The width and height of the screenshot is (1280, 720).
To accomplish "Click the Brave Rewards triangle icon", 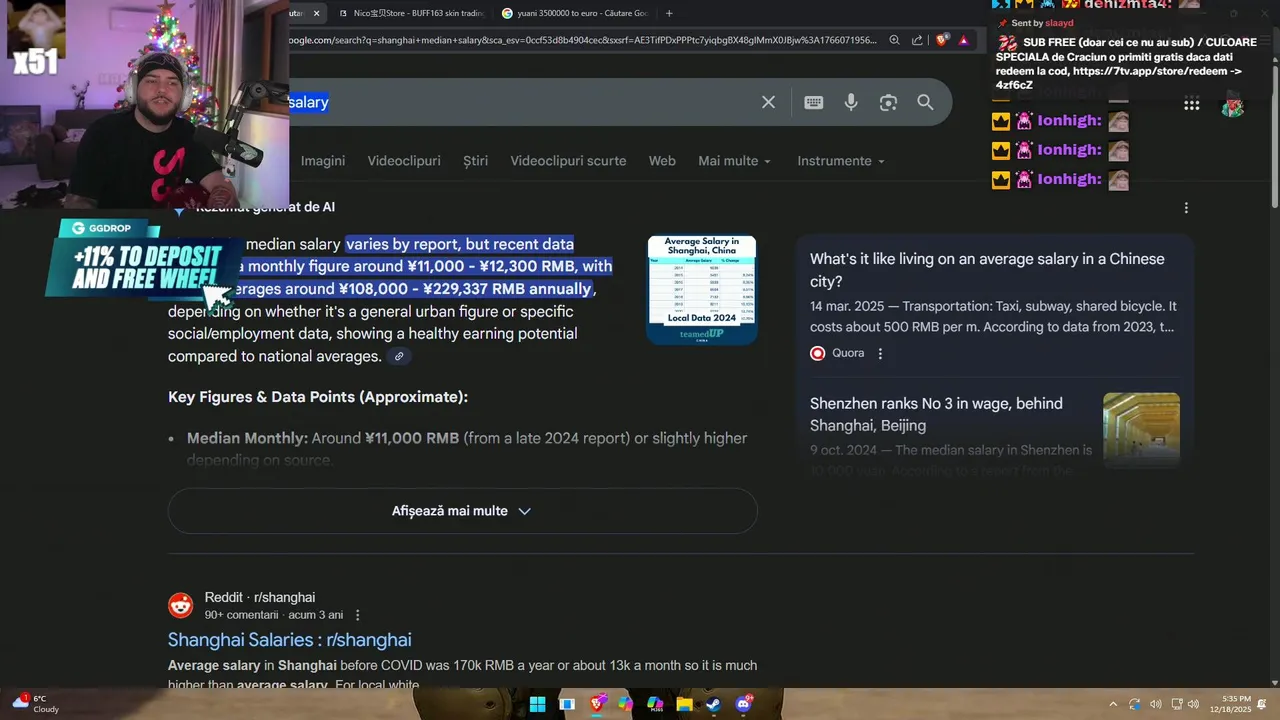I will 963,40.
